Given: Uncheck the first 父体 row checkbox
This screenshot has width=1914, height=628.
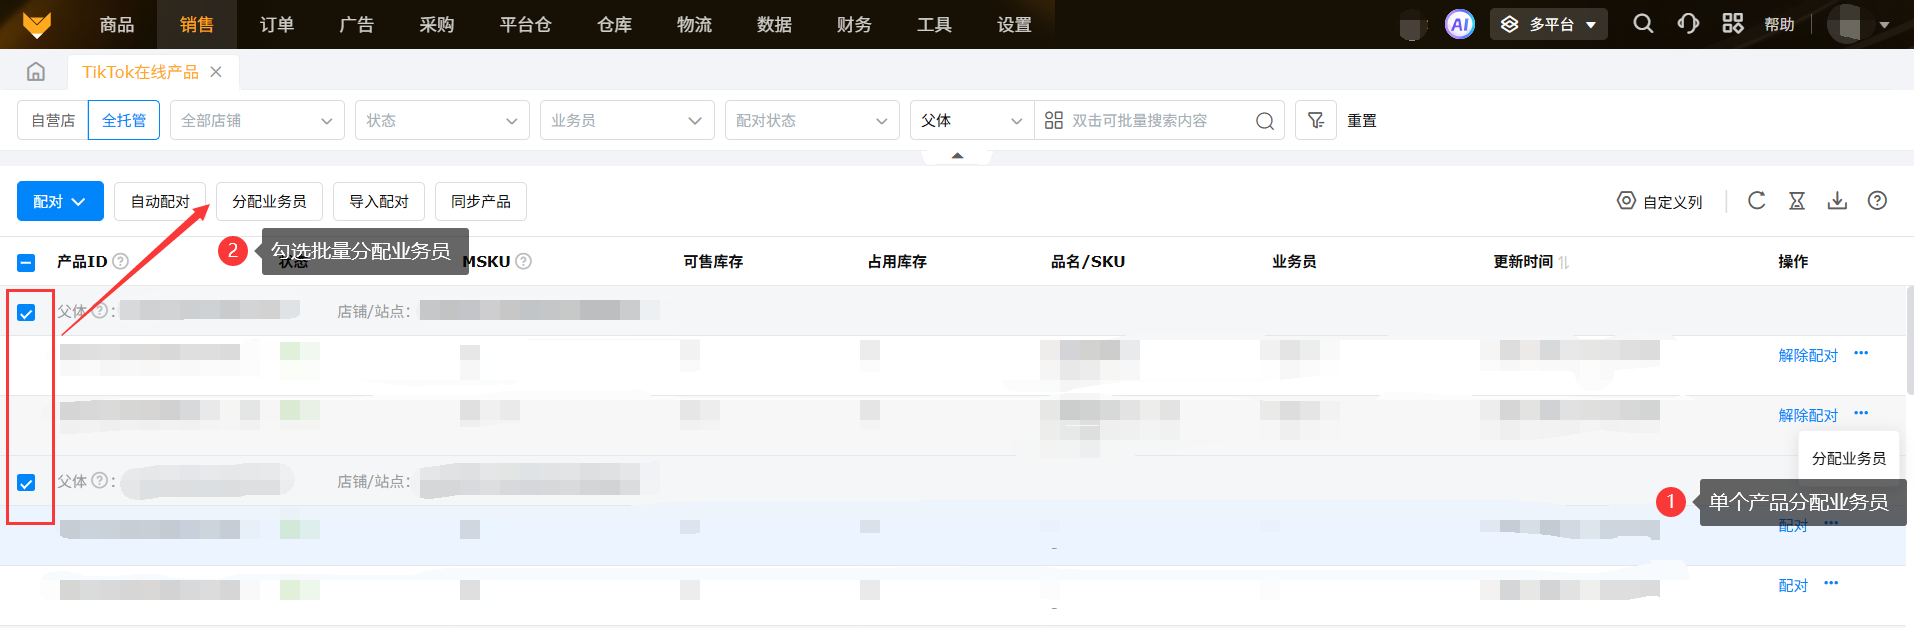Looking at the screenshot, I should [x=26, y=313].
